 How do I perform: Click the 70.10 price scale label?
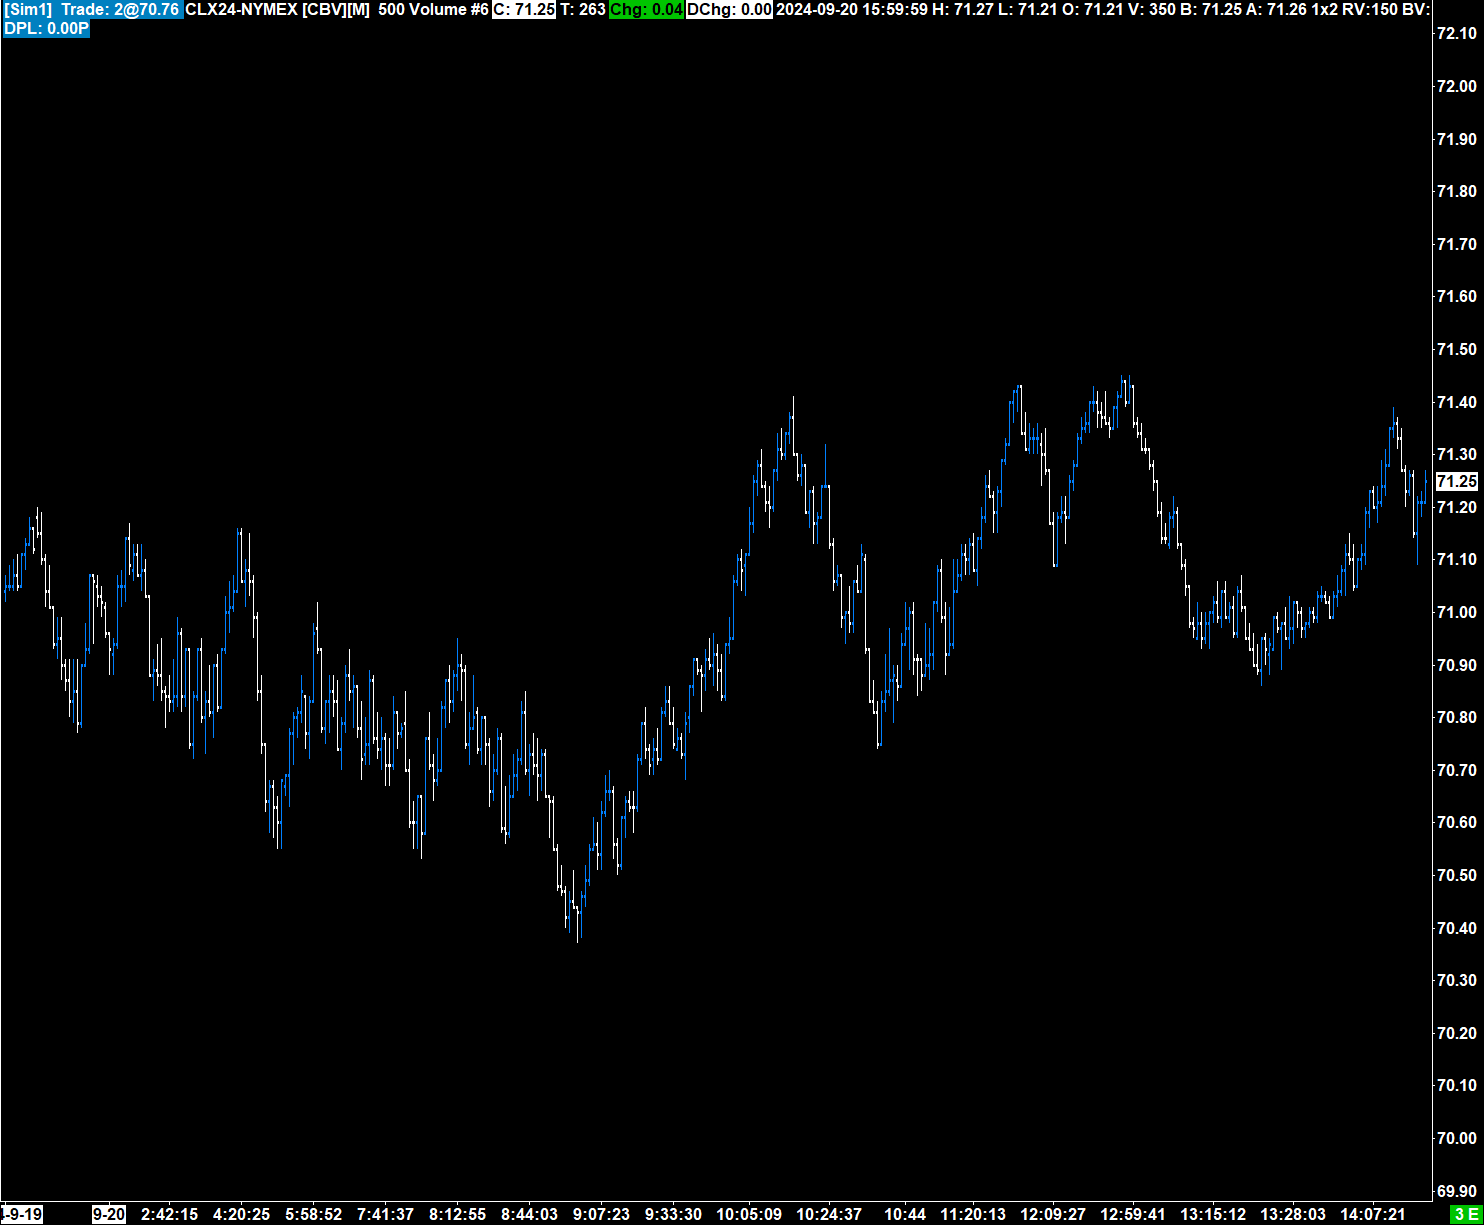click(x=1456, y=1085)
